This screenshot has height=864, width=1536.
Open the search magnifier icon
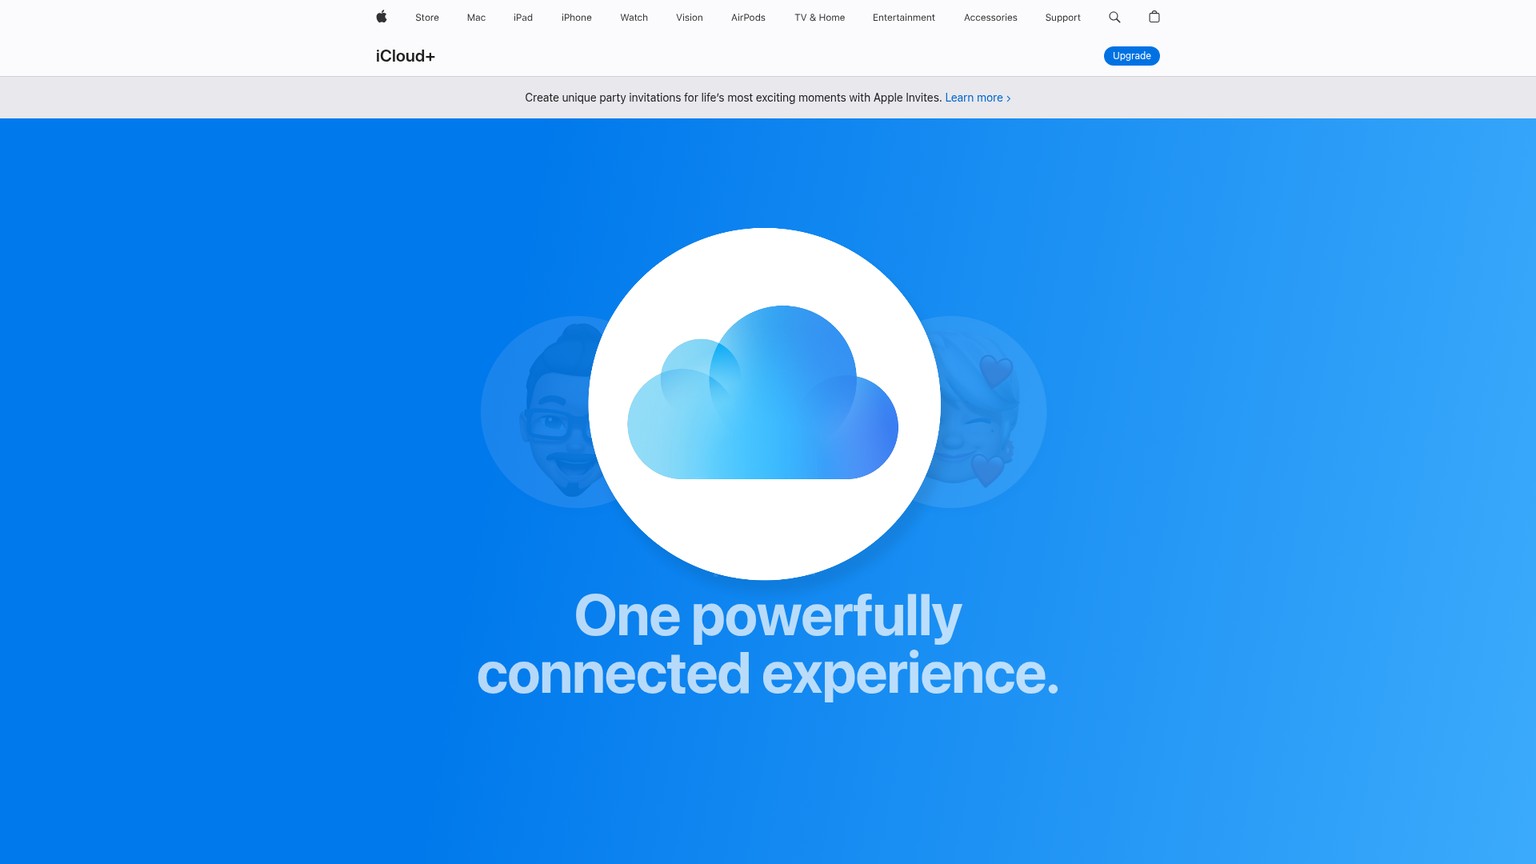1114,17
